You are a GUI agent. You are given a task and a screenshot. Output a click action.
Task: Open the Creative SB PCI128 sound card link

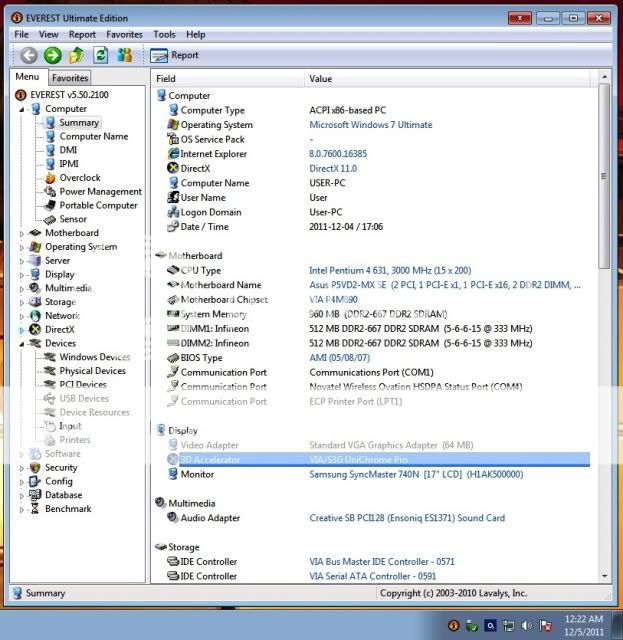(x=407, y=518)
